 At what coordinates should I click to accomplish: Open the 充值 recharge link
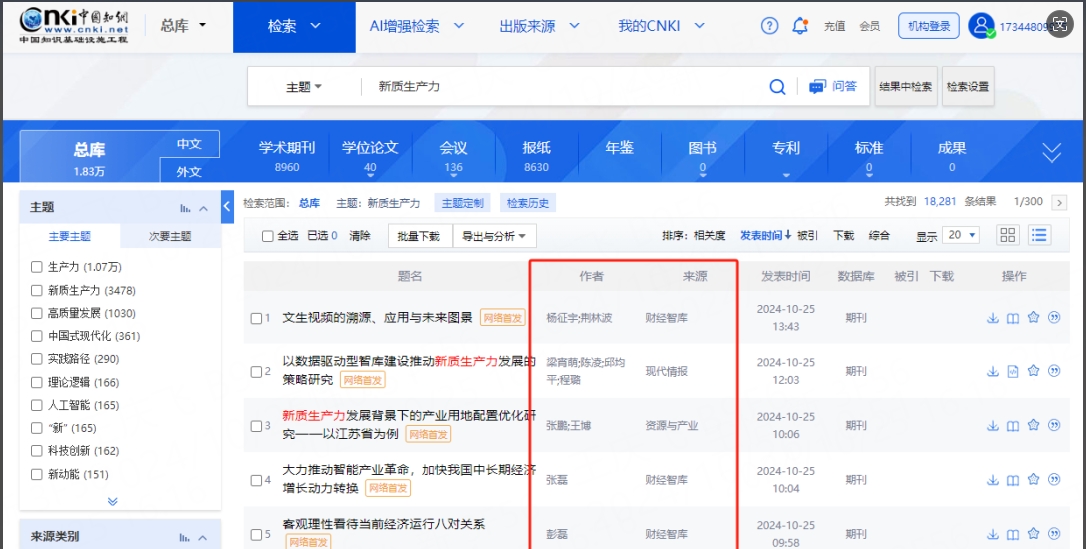(x=835, y=26)
